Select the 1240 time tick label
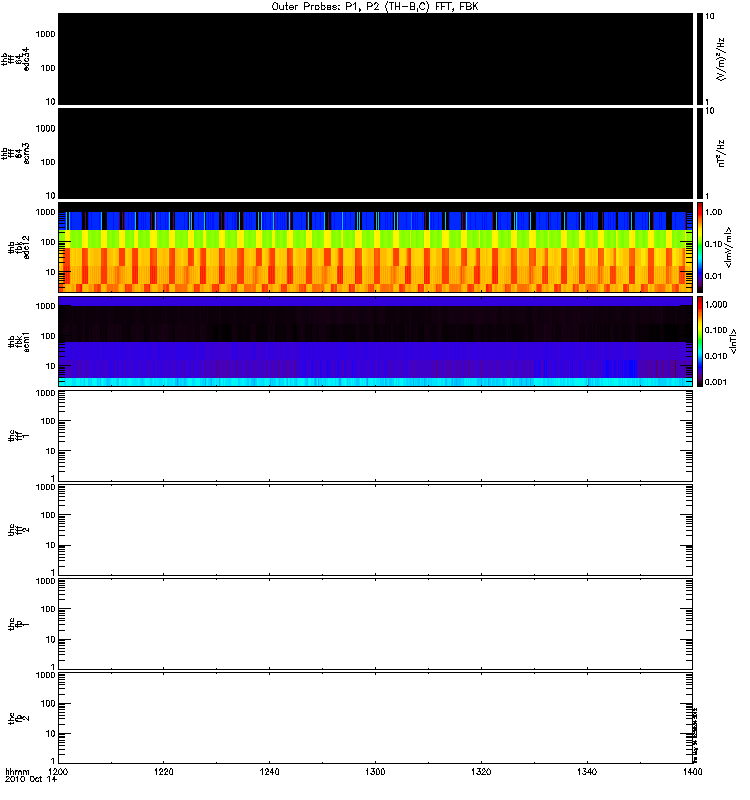This screenshot has width=750, height=800. coord(269,771)
